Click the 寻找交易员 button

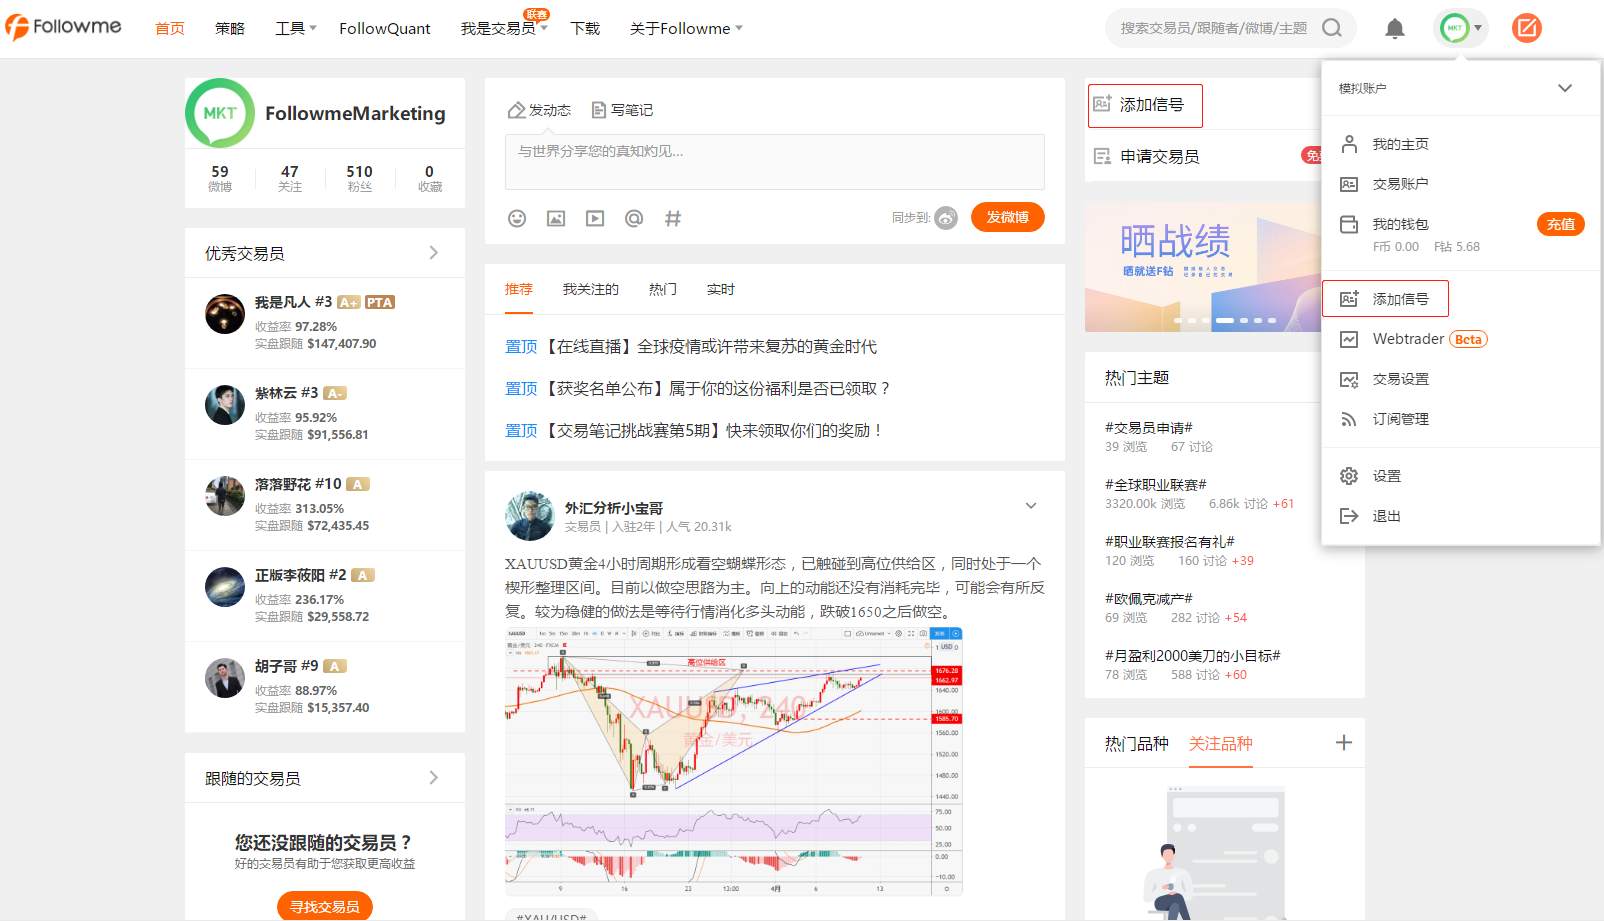click(325, 906)
